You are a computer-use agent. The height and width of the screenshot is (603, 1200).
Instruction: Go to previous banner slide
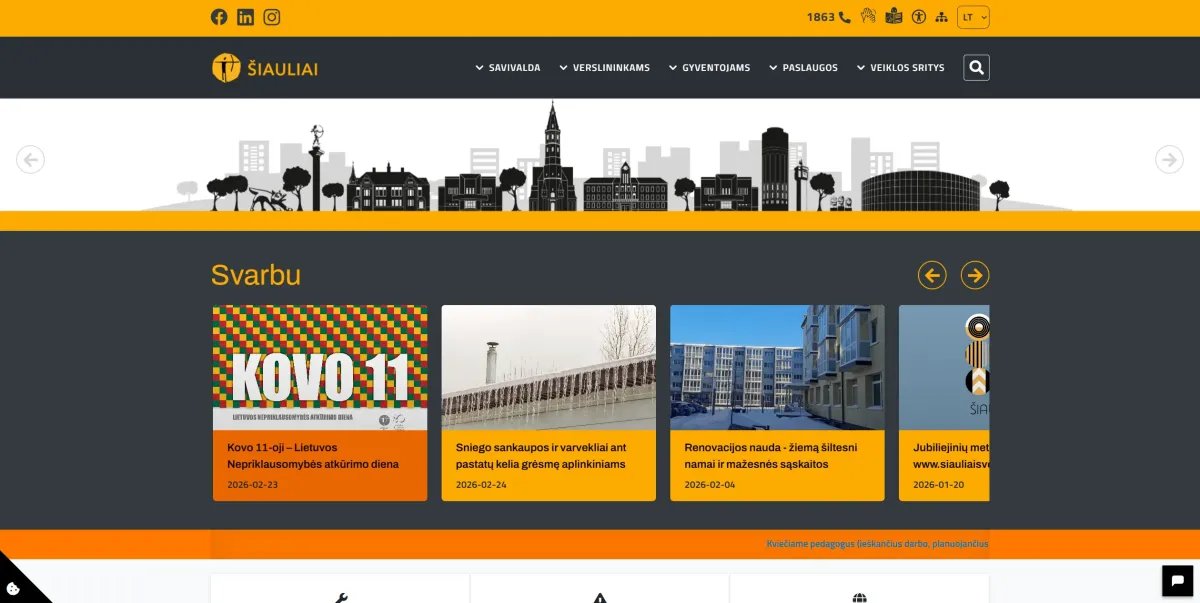(31, 159)
